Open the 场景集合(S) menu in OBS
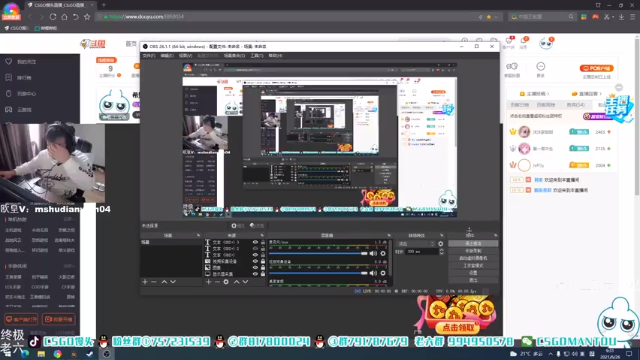The height and width of the screenshot is (360, 640). [234, 56]
